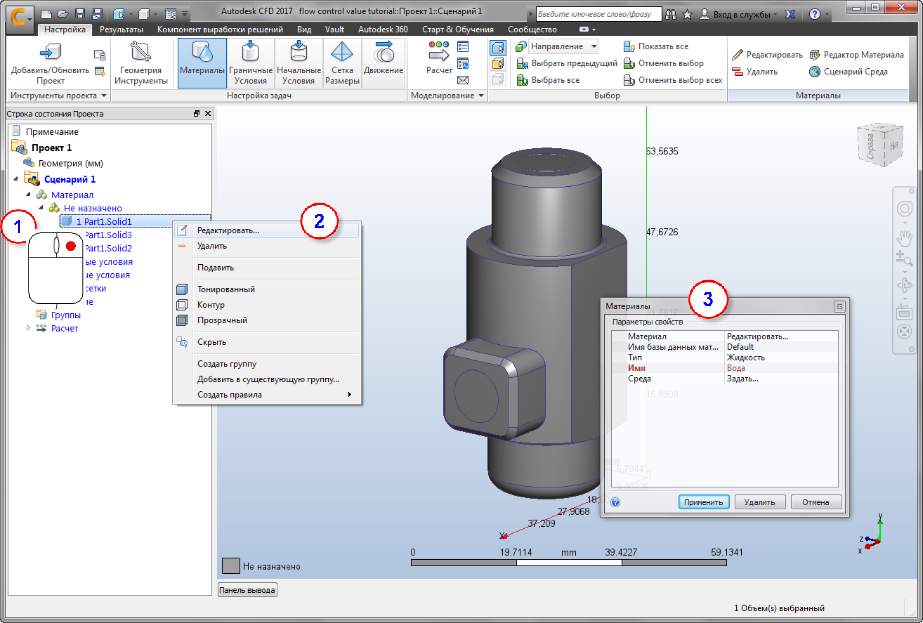The width and height of the screenshot is (923, 623).
Task: Click Отмена in the Материалы dialog
Action: 816,502
